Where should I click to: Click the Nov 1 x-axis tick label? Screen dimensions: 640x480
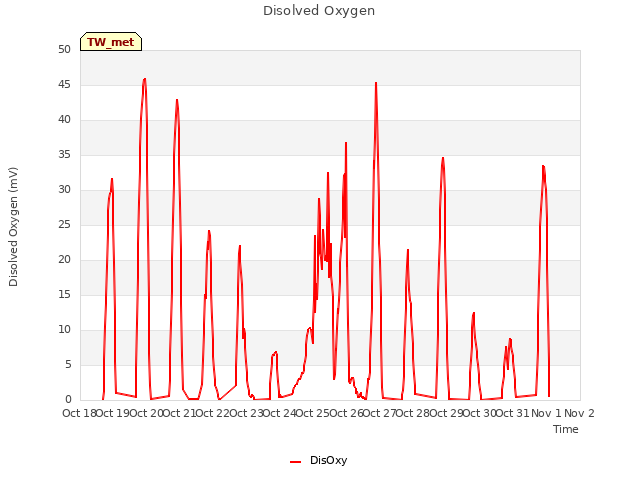546,413
